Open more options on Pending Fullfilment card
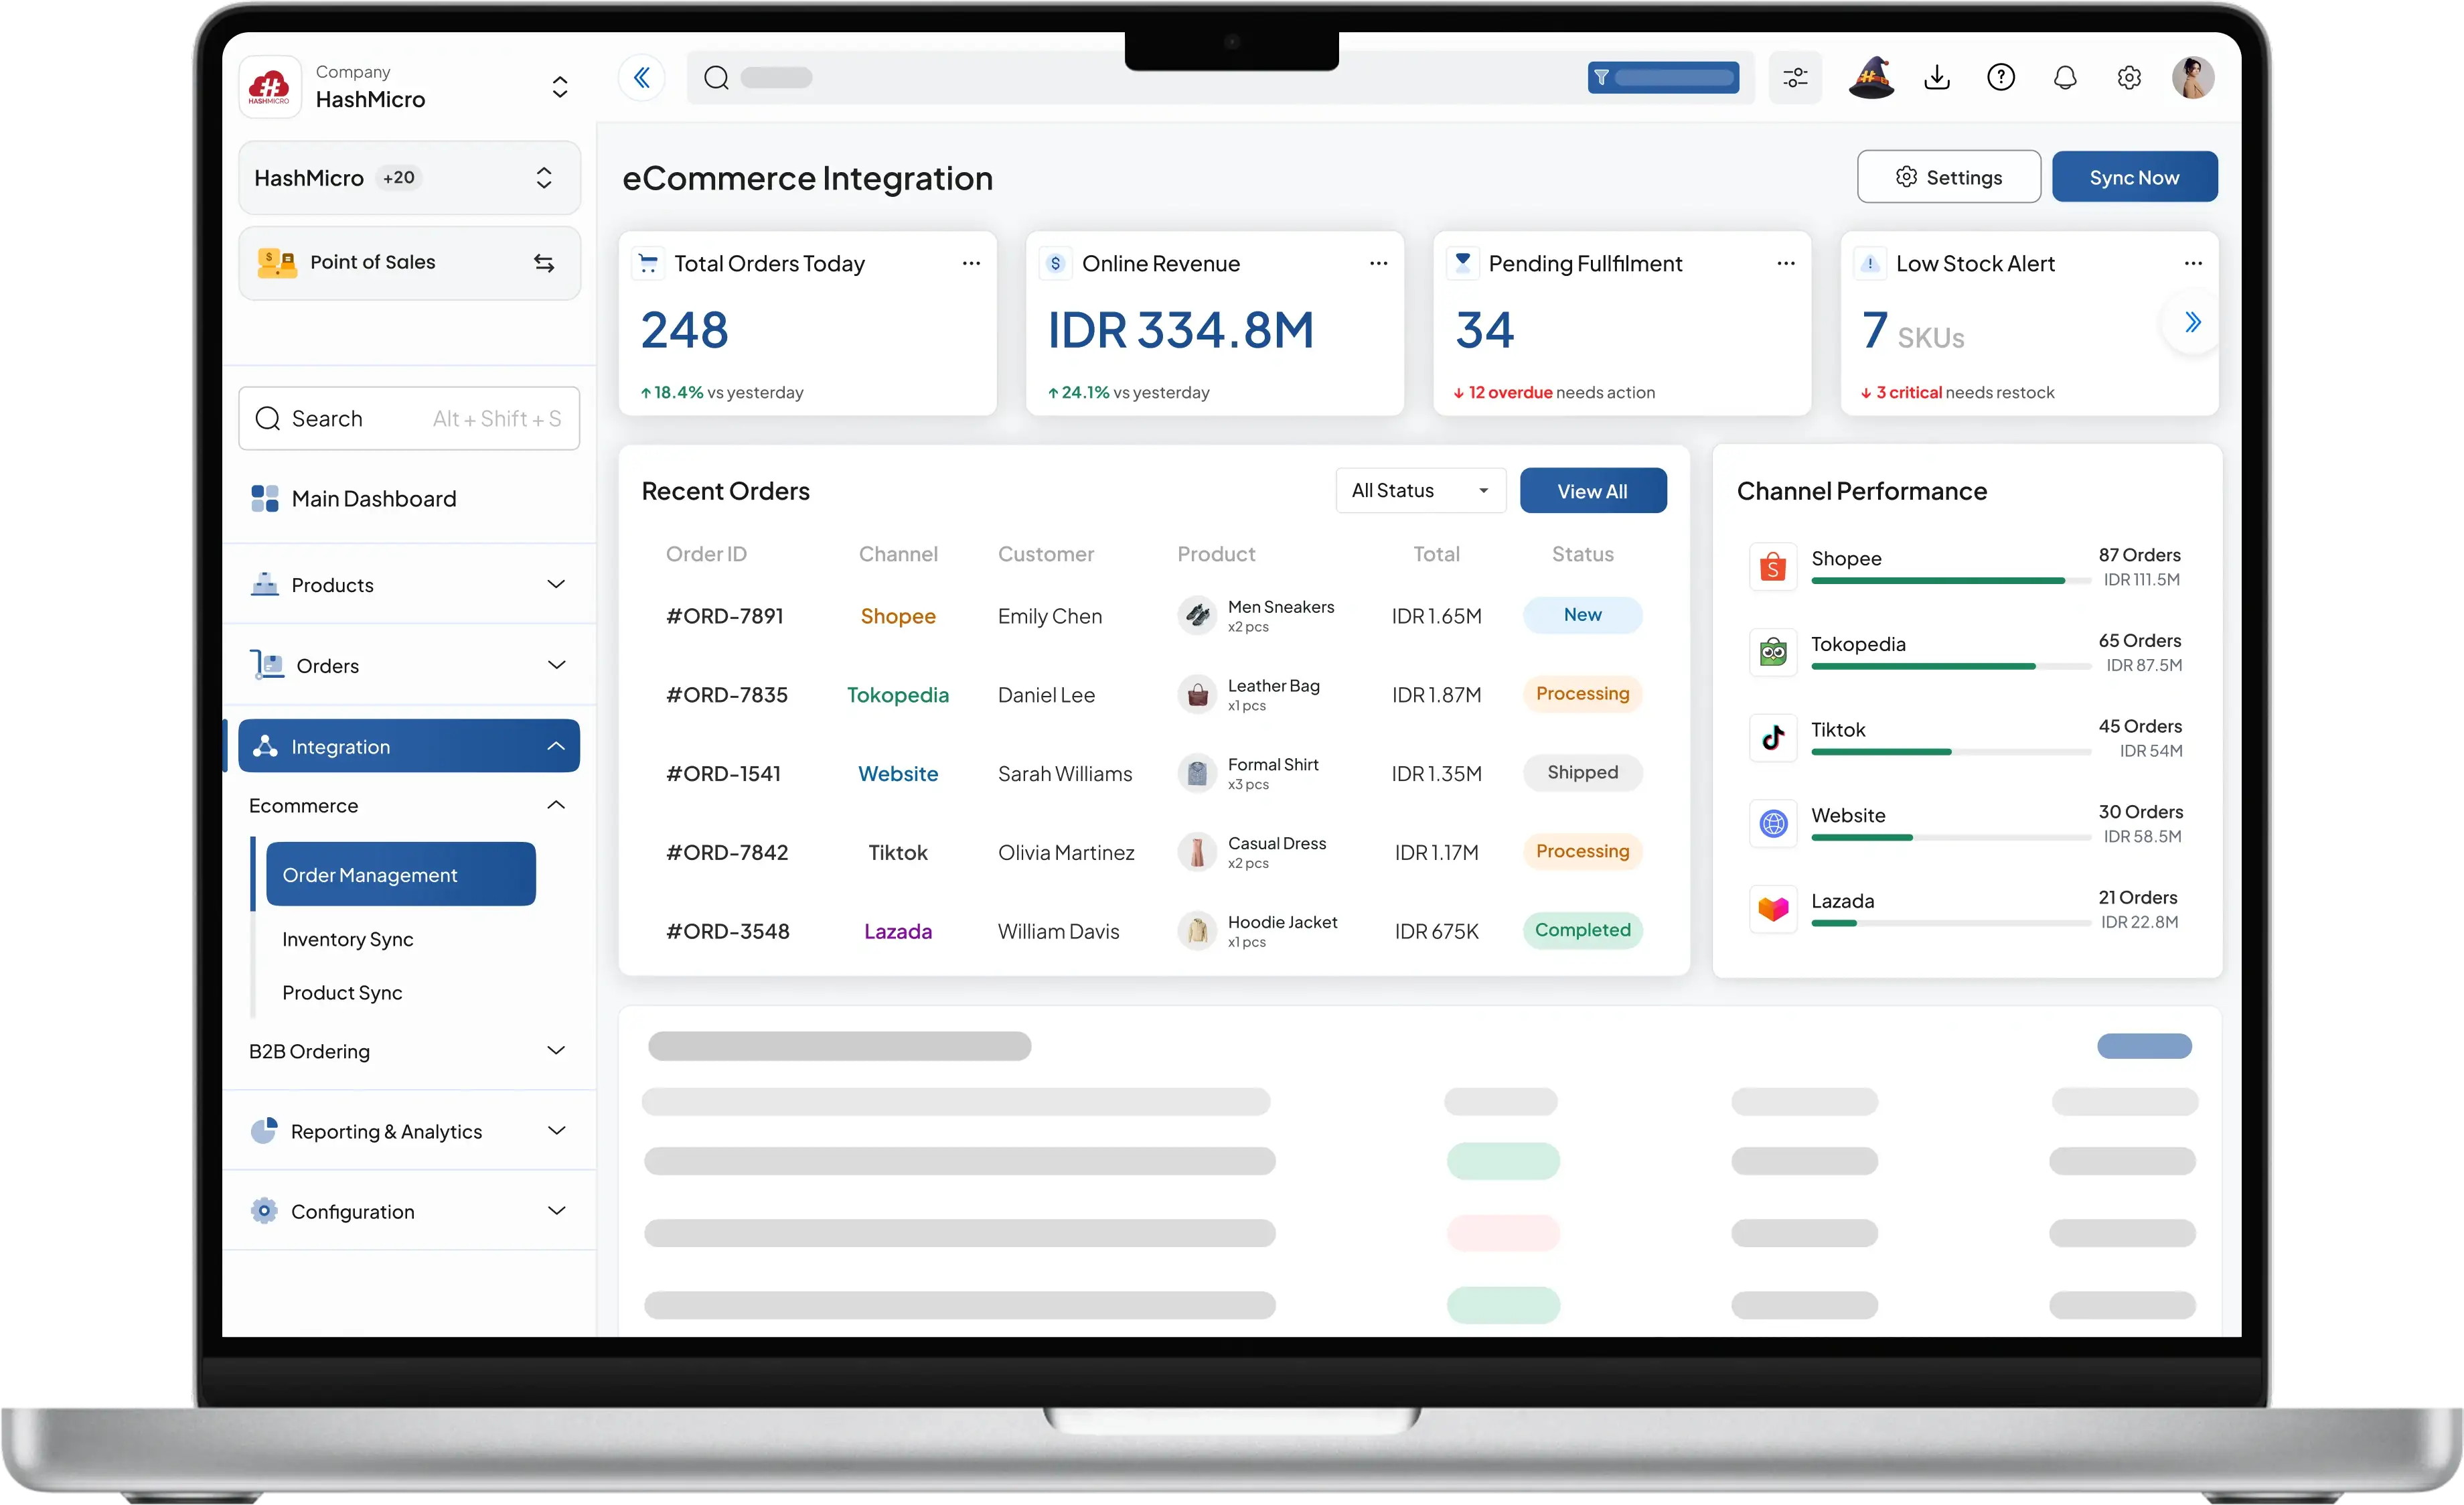Screen dimensions: 2464x1505 [x=1786, y=263]
